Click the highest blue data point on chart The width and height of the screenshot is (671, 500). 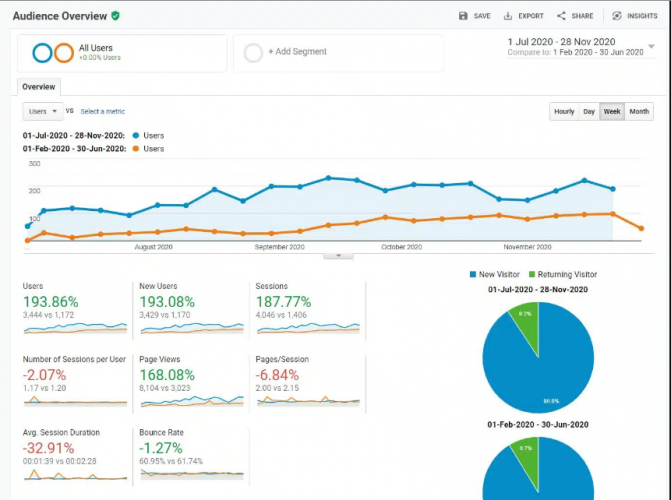(328, 178)
